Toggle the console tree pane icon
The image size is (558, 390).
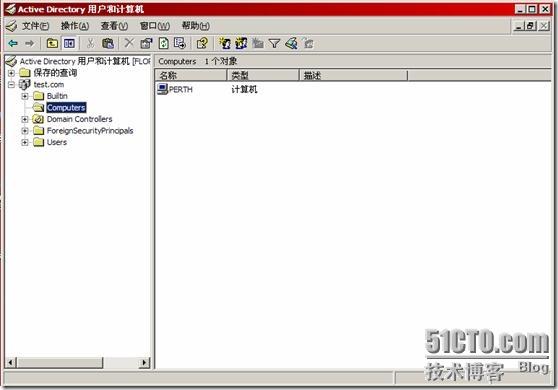pos(69,44)
